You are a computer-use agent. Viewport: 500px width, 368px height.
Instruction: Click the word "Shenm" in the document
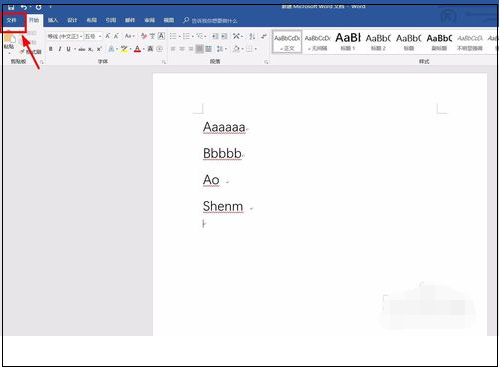[223, 206]
